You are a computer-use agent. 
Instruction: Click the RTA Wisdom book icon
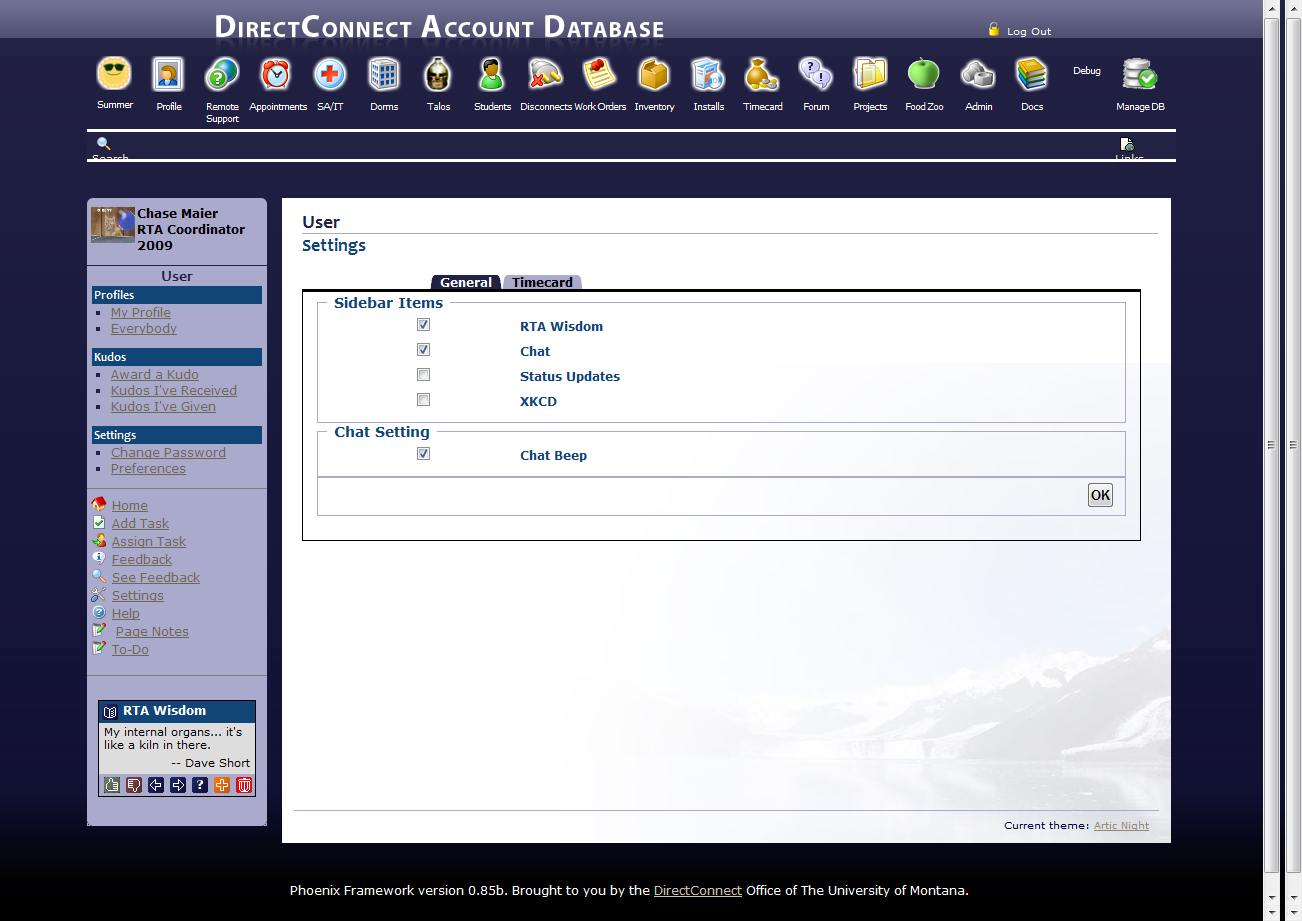coord(111,711)
